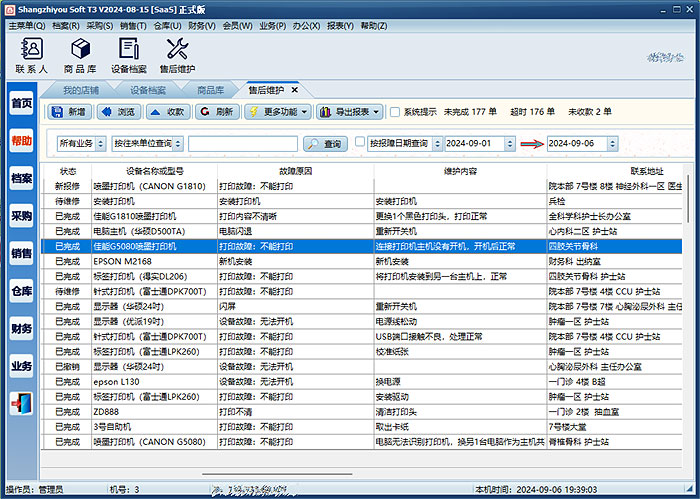Open the 会员(W) menu

pos(238,26)
